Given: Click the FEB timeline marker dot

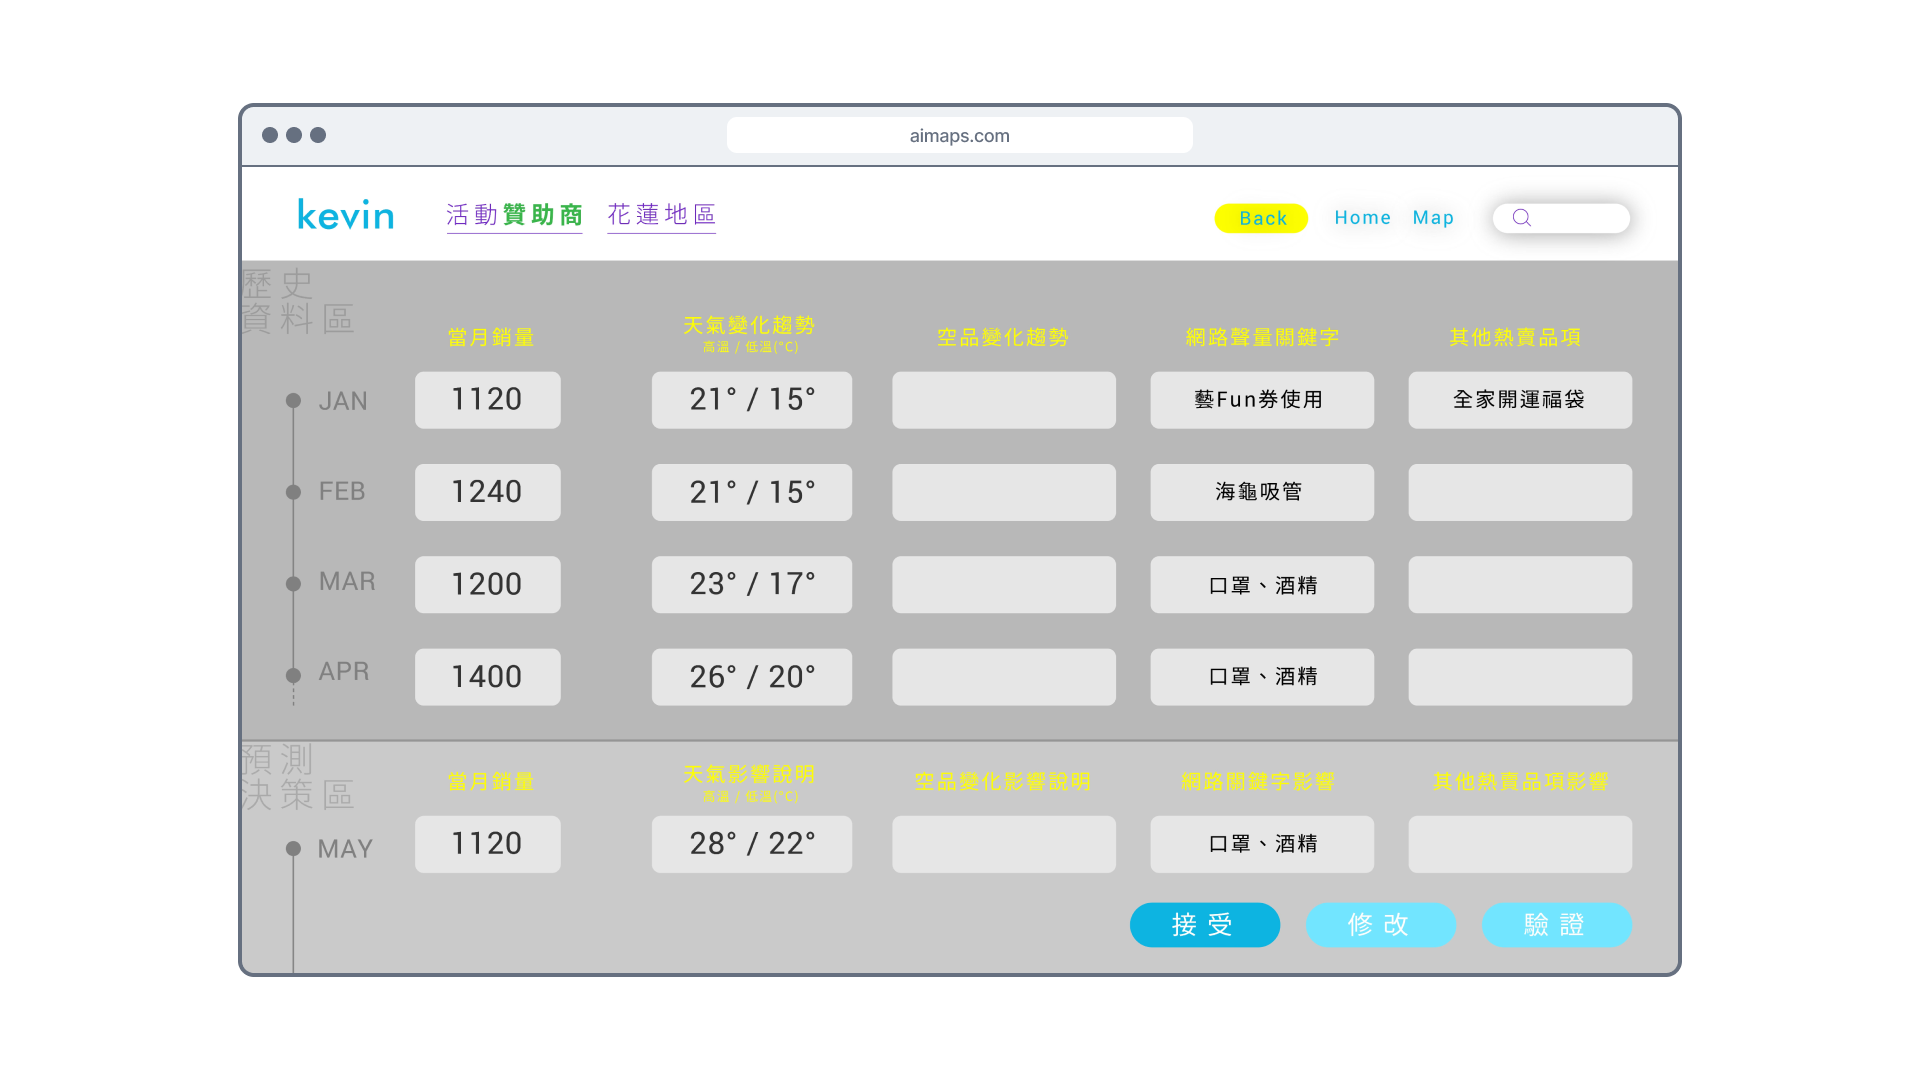Looking at the screenshot, I should 293,492.
